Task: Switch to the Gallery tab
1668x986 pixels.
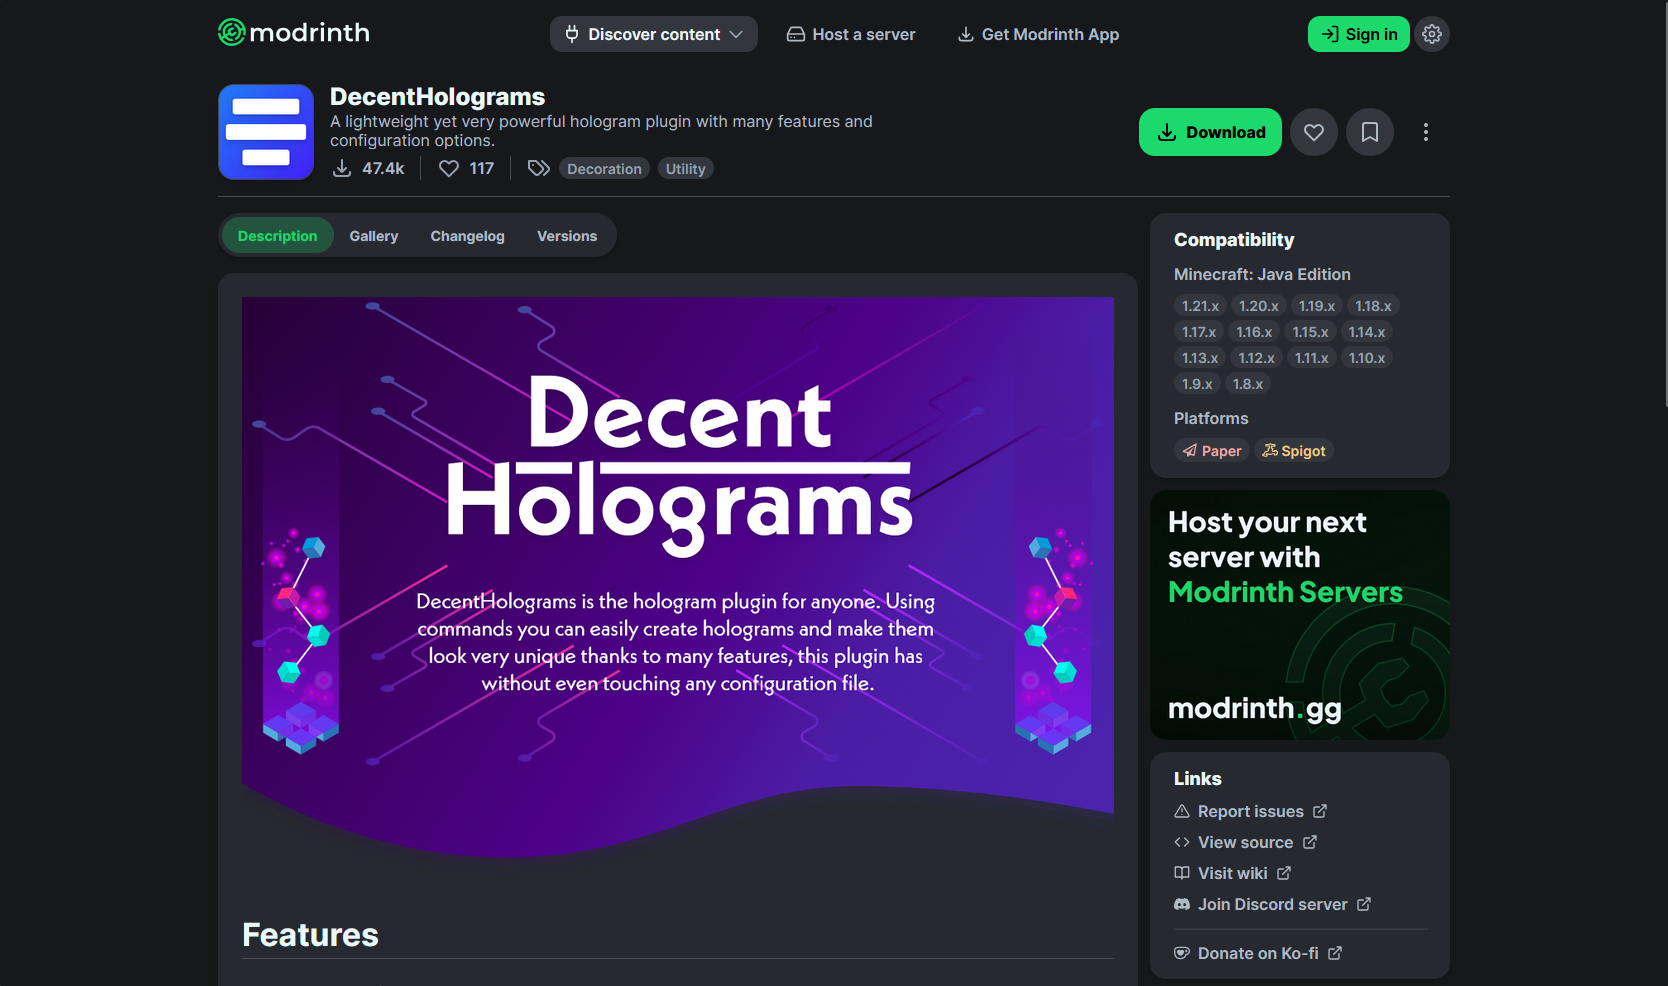Action: (x=374, y=236)
